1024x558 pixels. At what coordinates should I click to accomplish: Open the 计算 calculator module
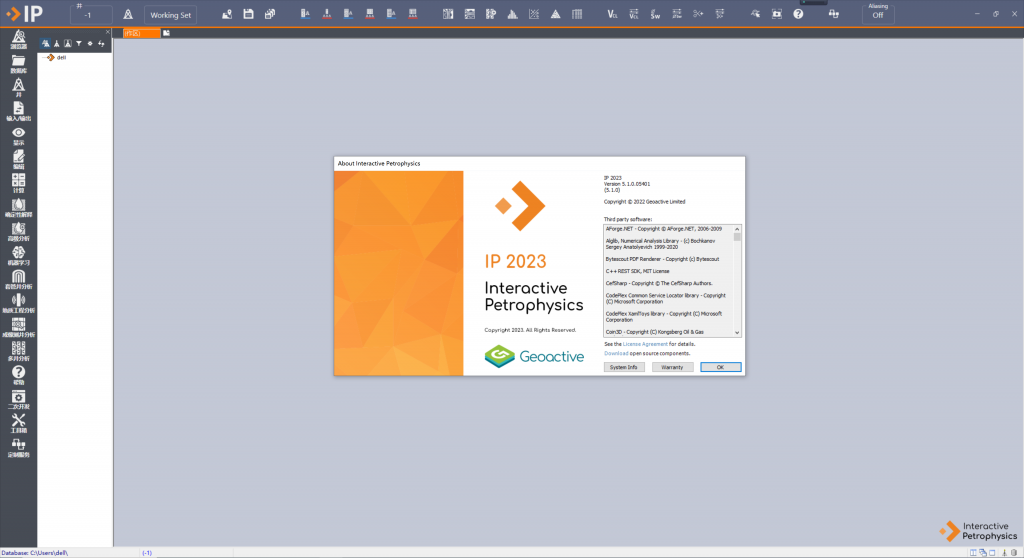[x=18, y=183]
